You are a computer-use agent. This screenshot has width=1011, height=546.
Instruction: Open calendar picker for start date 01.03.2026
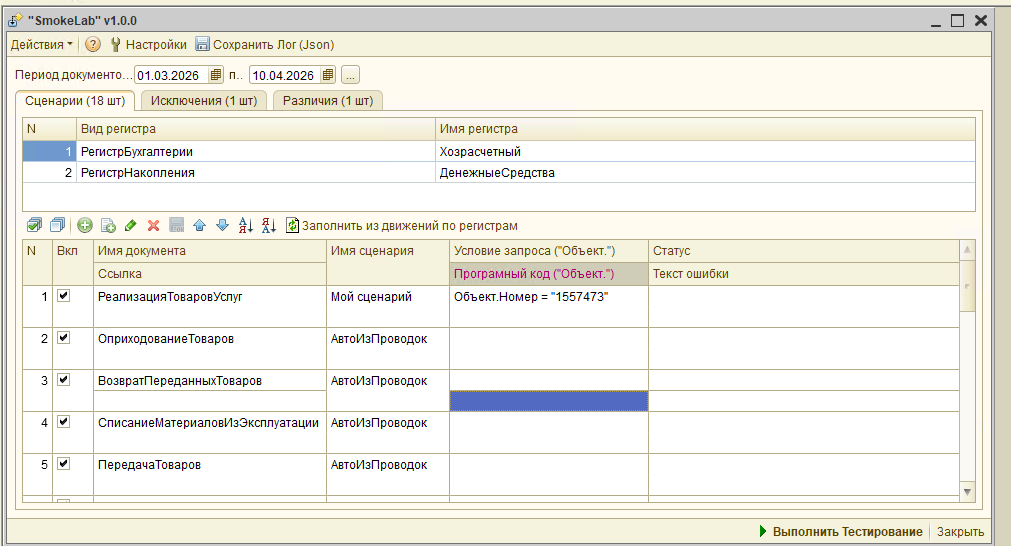pos(216,75)
